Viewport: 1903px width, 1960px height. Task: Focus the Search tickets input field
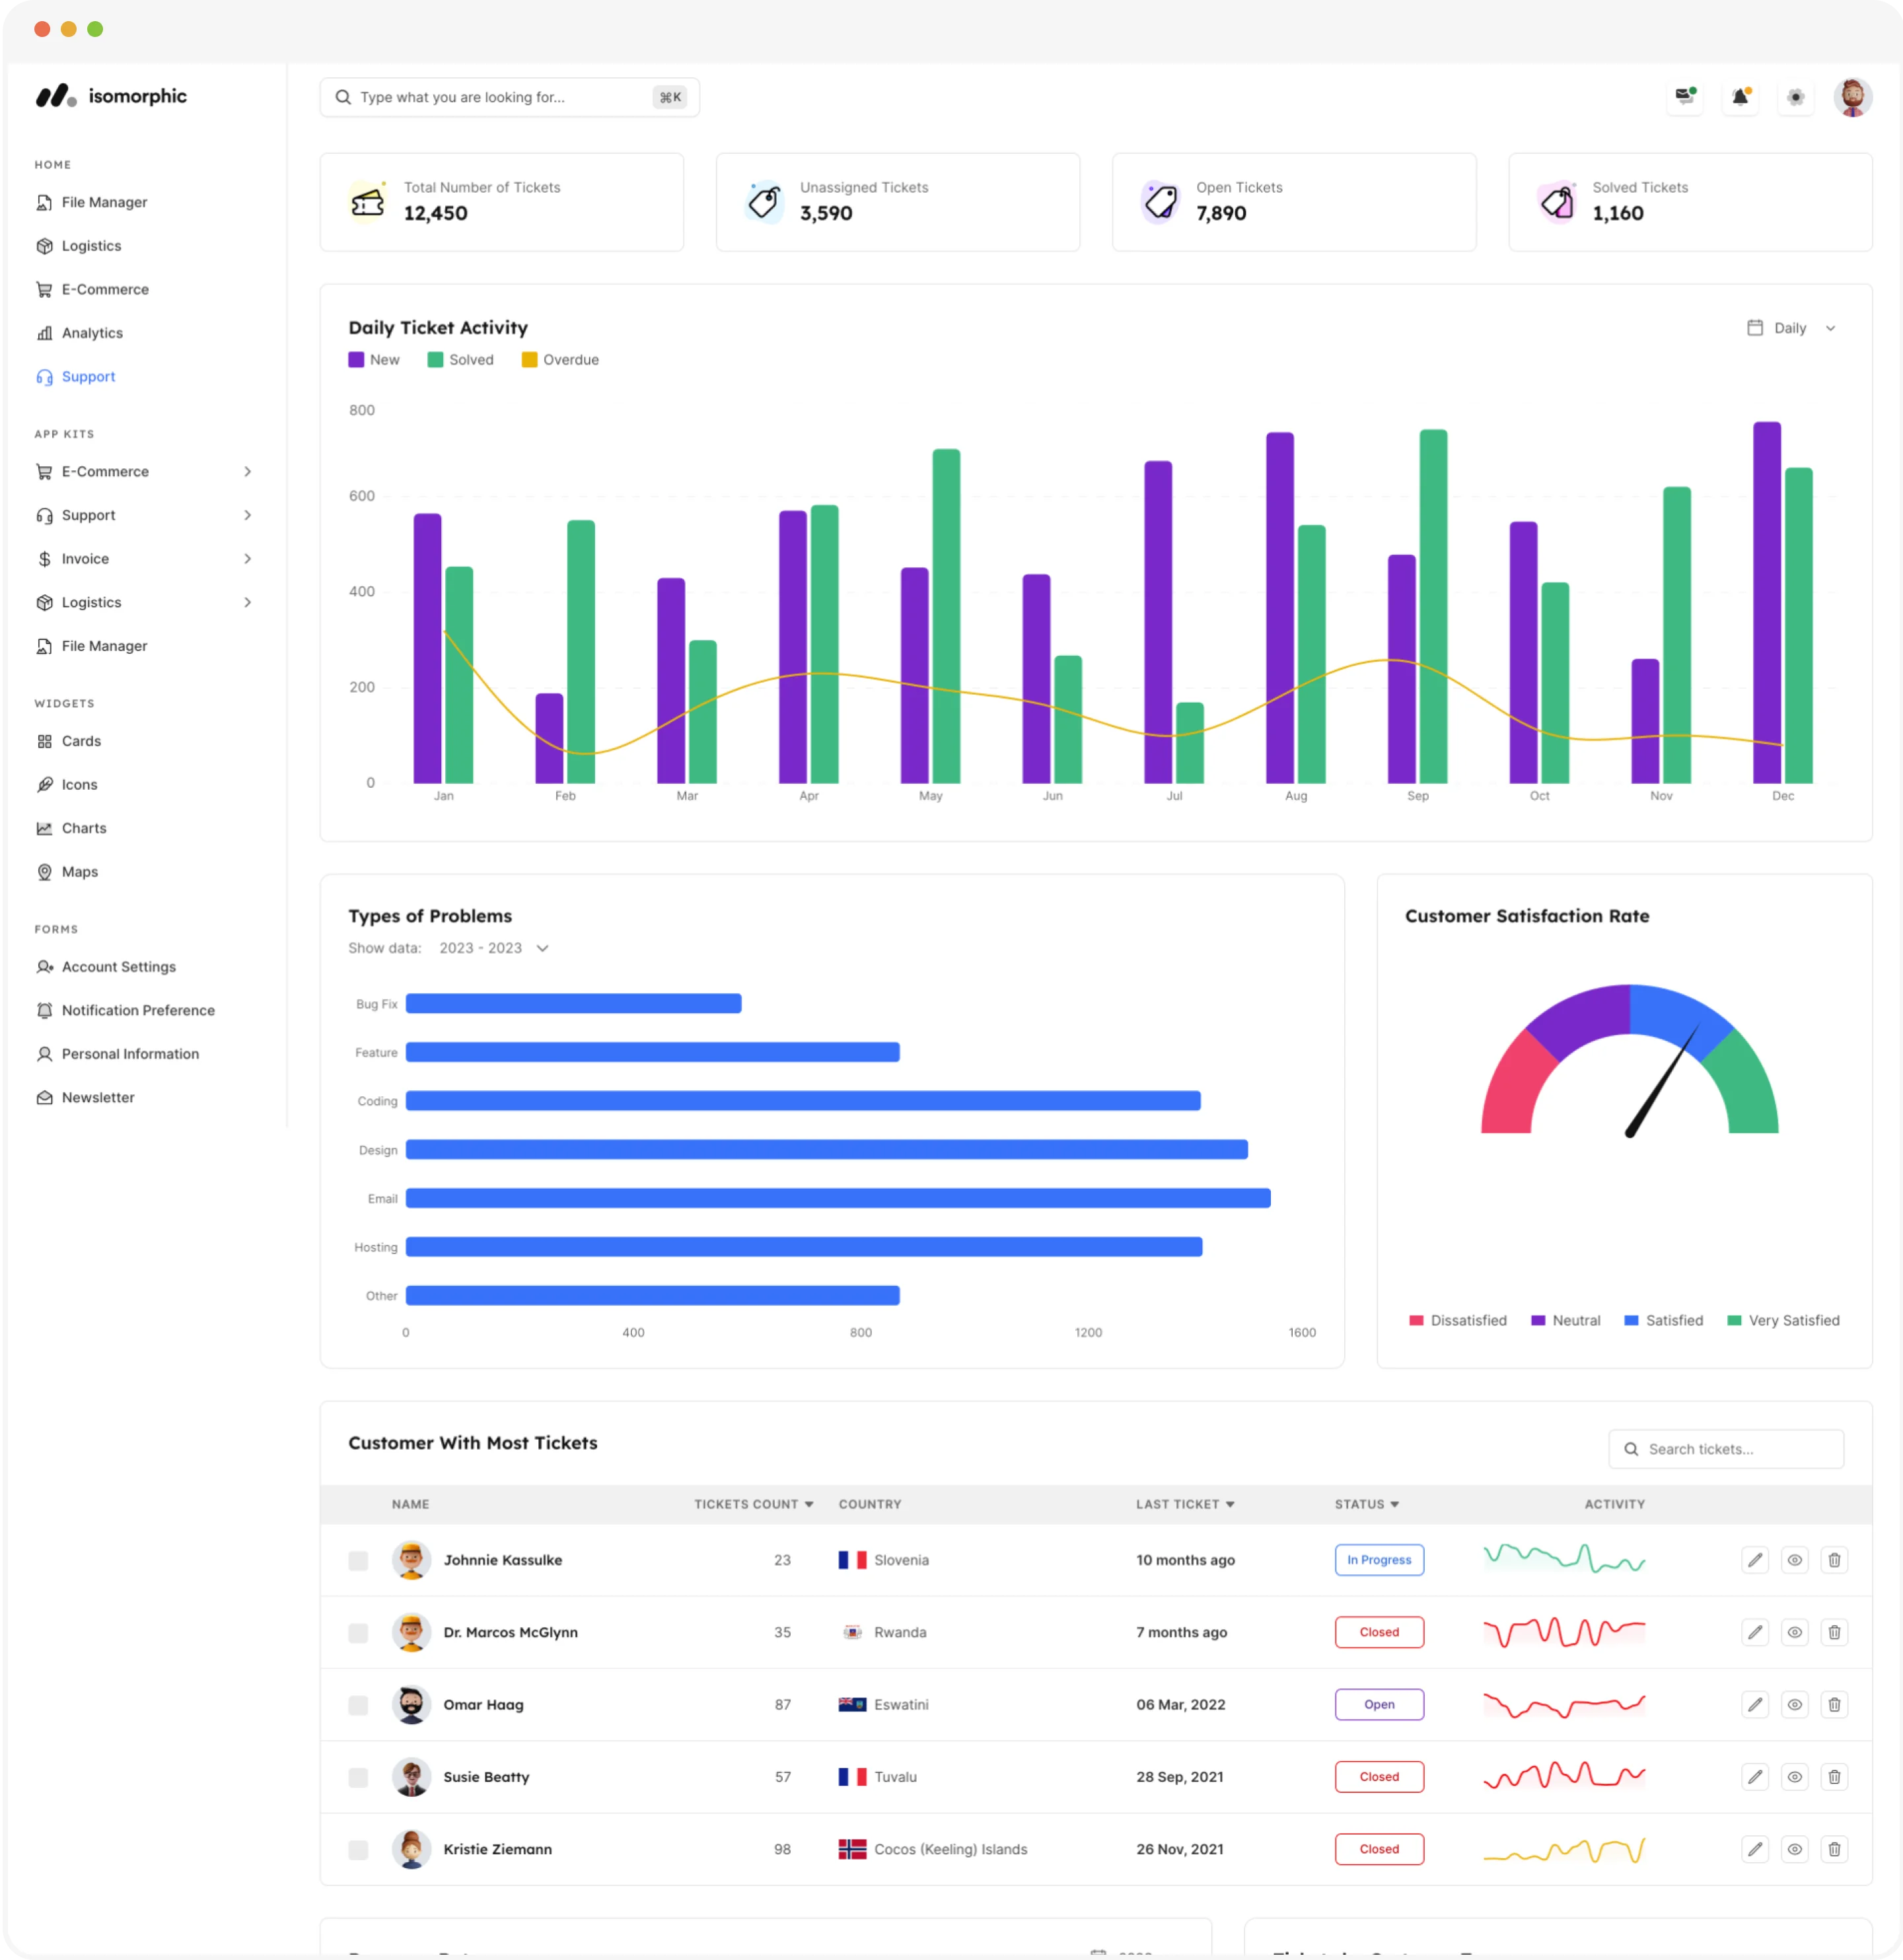(x=1725, y=1449)
